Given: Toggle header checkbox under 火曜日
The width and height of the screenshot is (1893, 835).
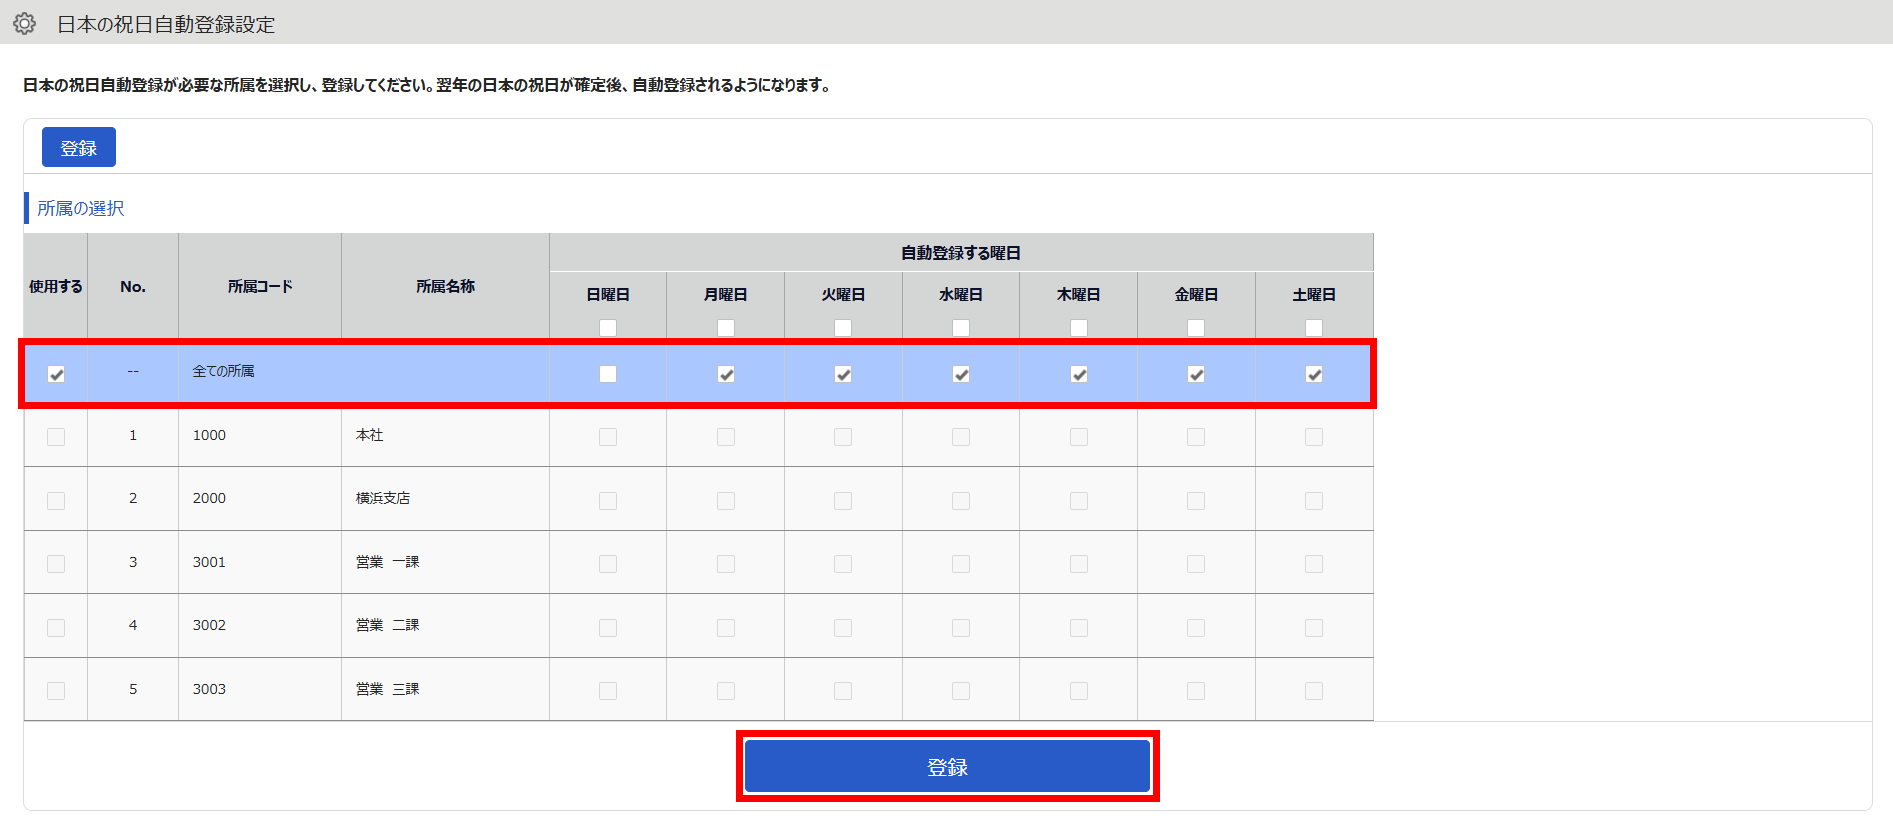Looking at the screenshot, I should [843, 328].
